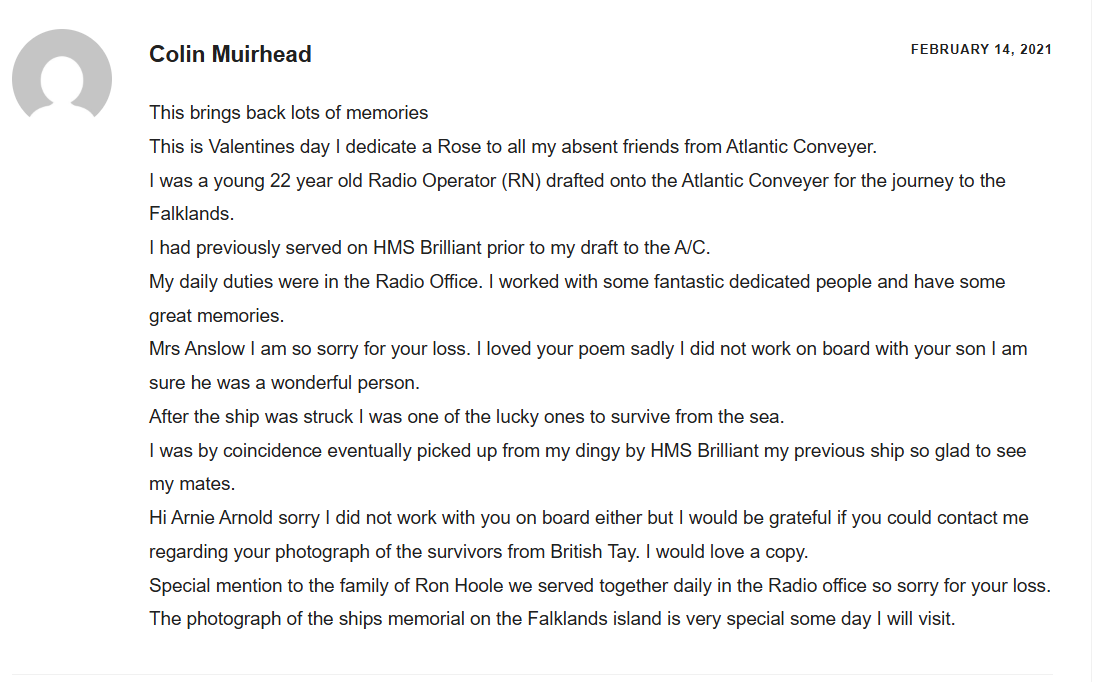Click the February 14, 2021 comment date

click(x=981, y=50)
